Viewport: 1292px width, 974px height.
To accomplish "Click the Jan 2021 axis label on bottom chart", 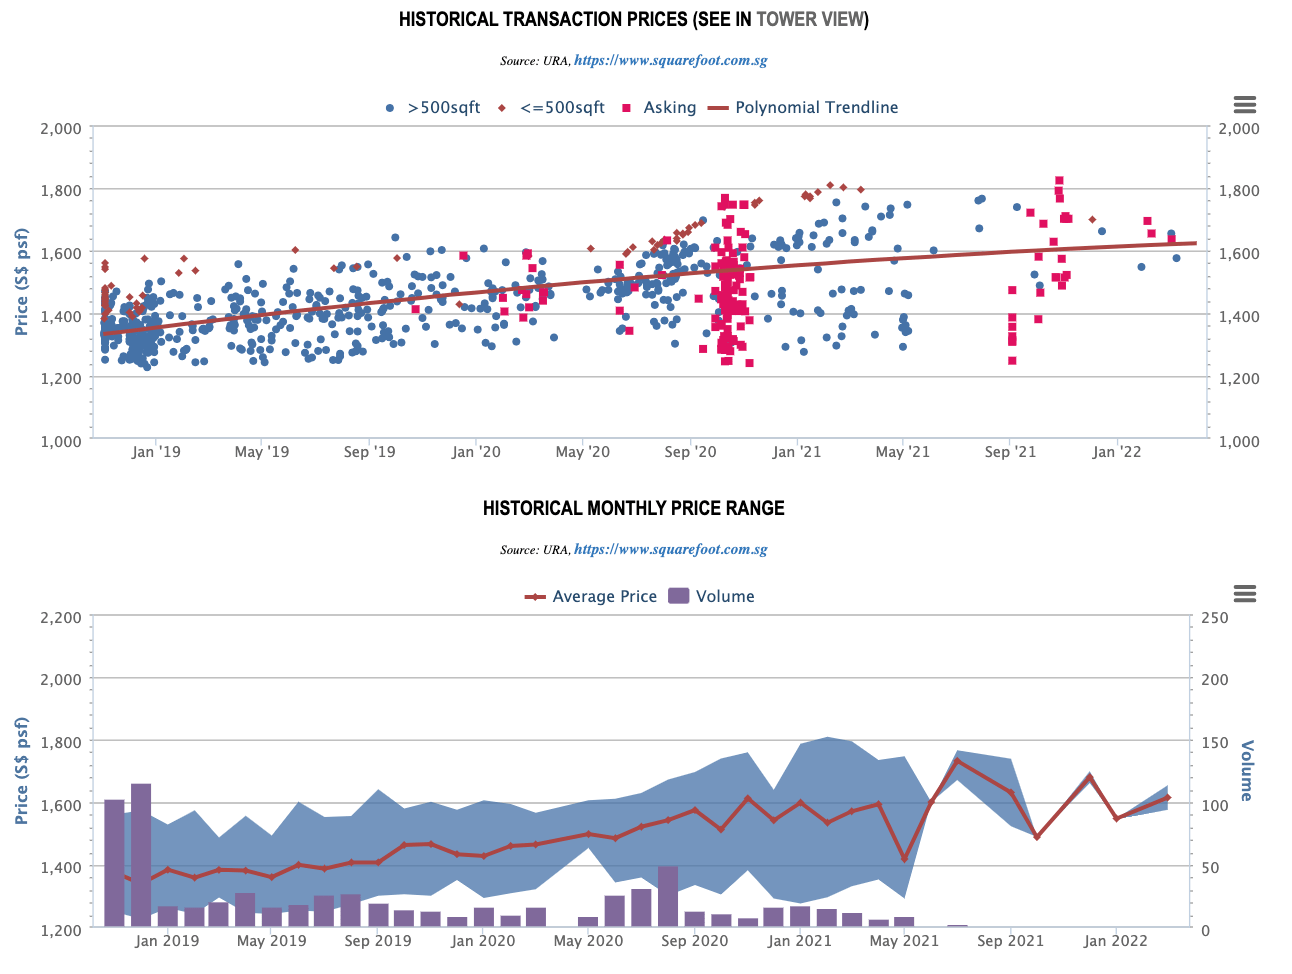I will pyautogui.click(x=800, y=941).
